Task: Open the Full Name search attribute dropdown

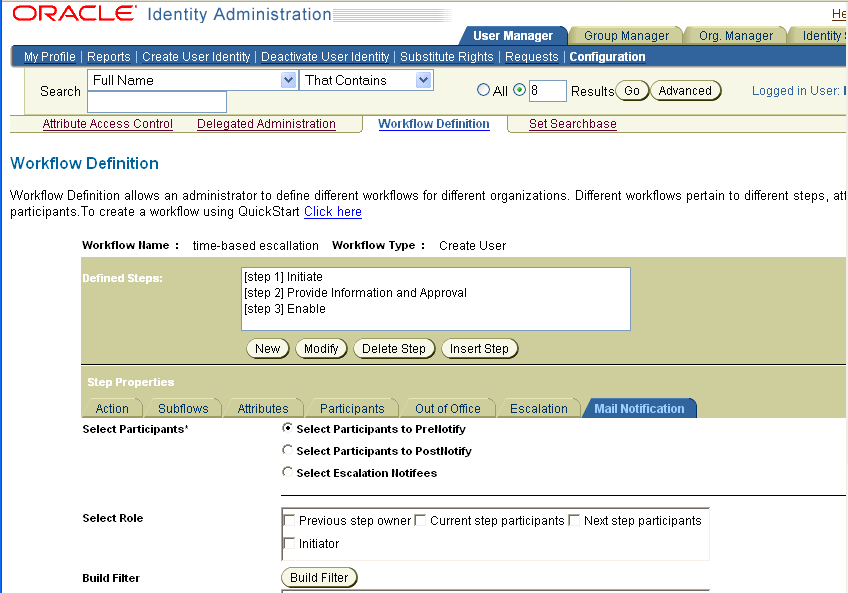Action: [193, 80]
